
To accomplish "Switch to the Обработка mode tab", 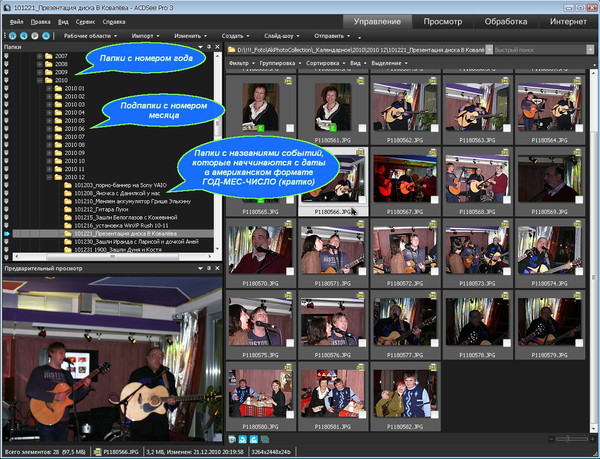I will [x=505, y=22].
